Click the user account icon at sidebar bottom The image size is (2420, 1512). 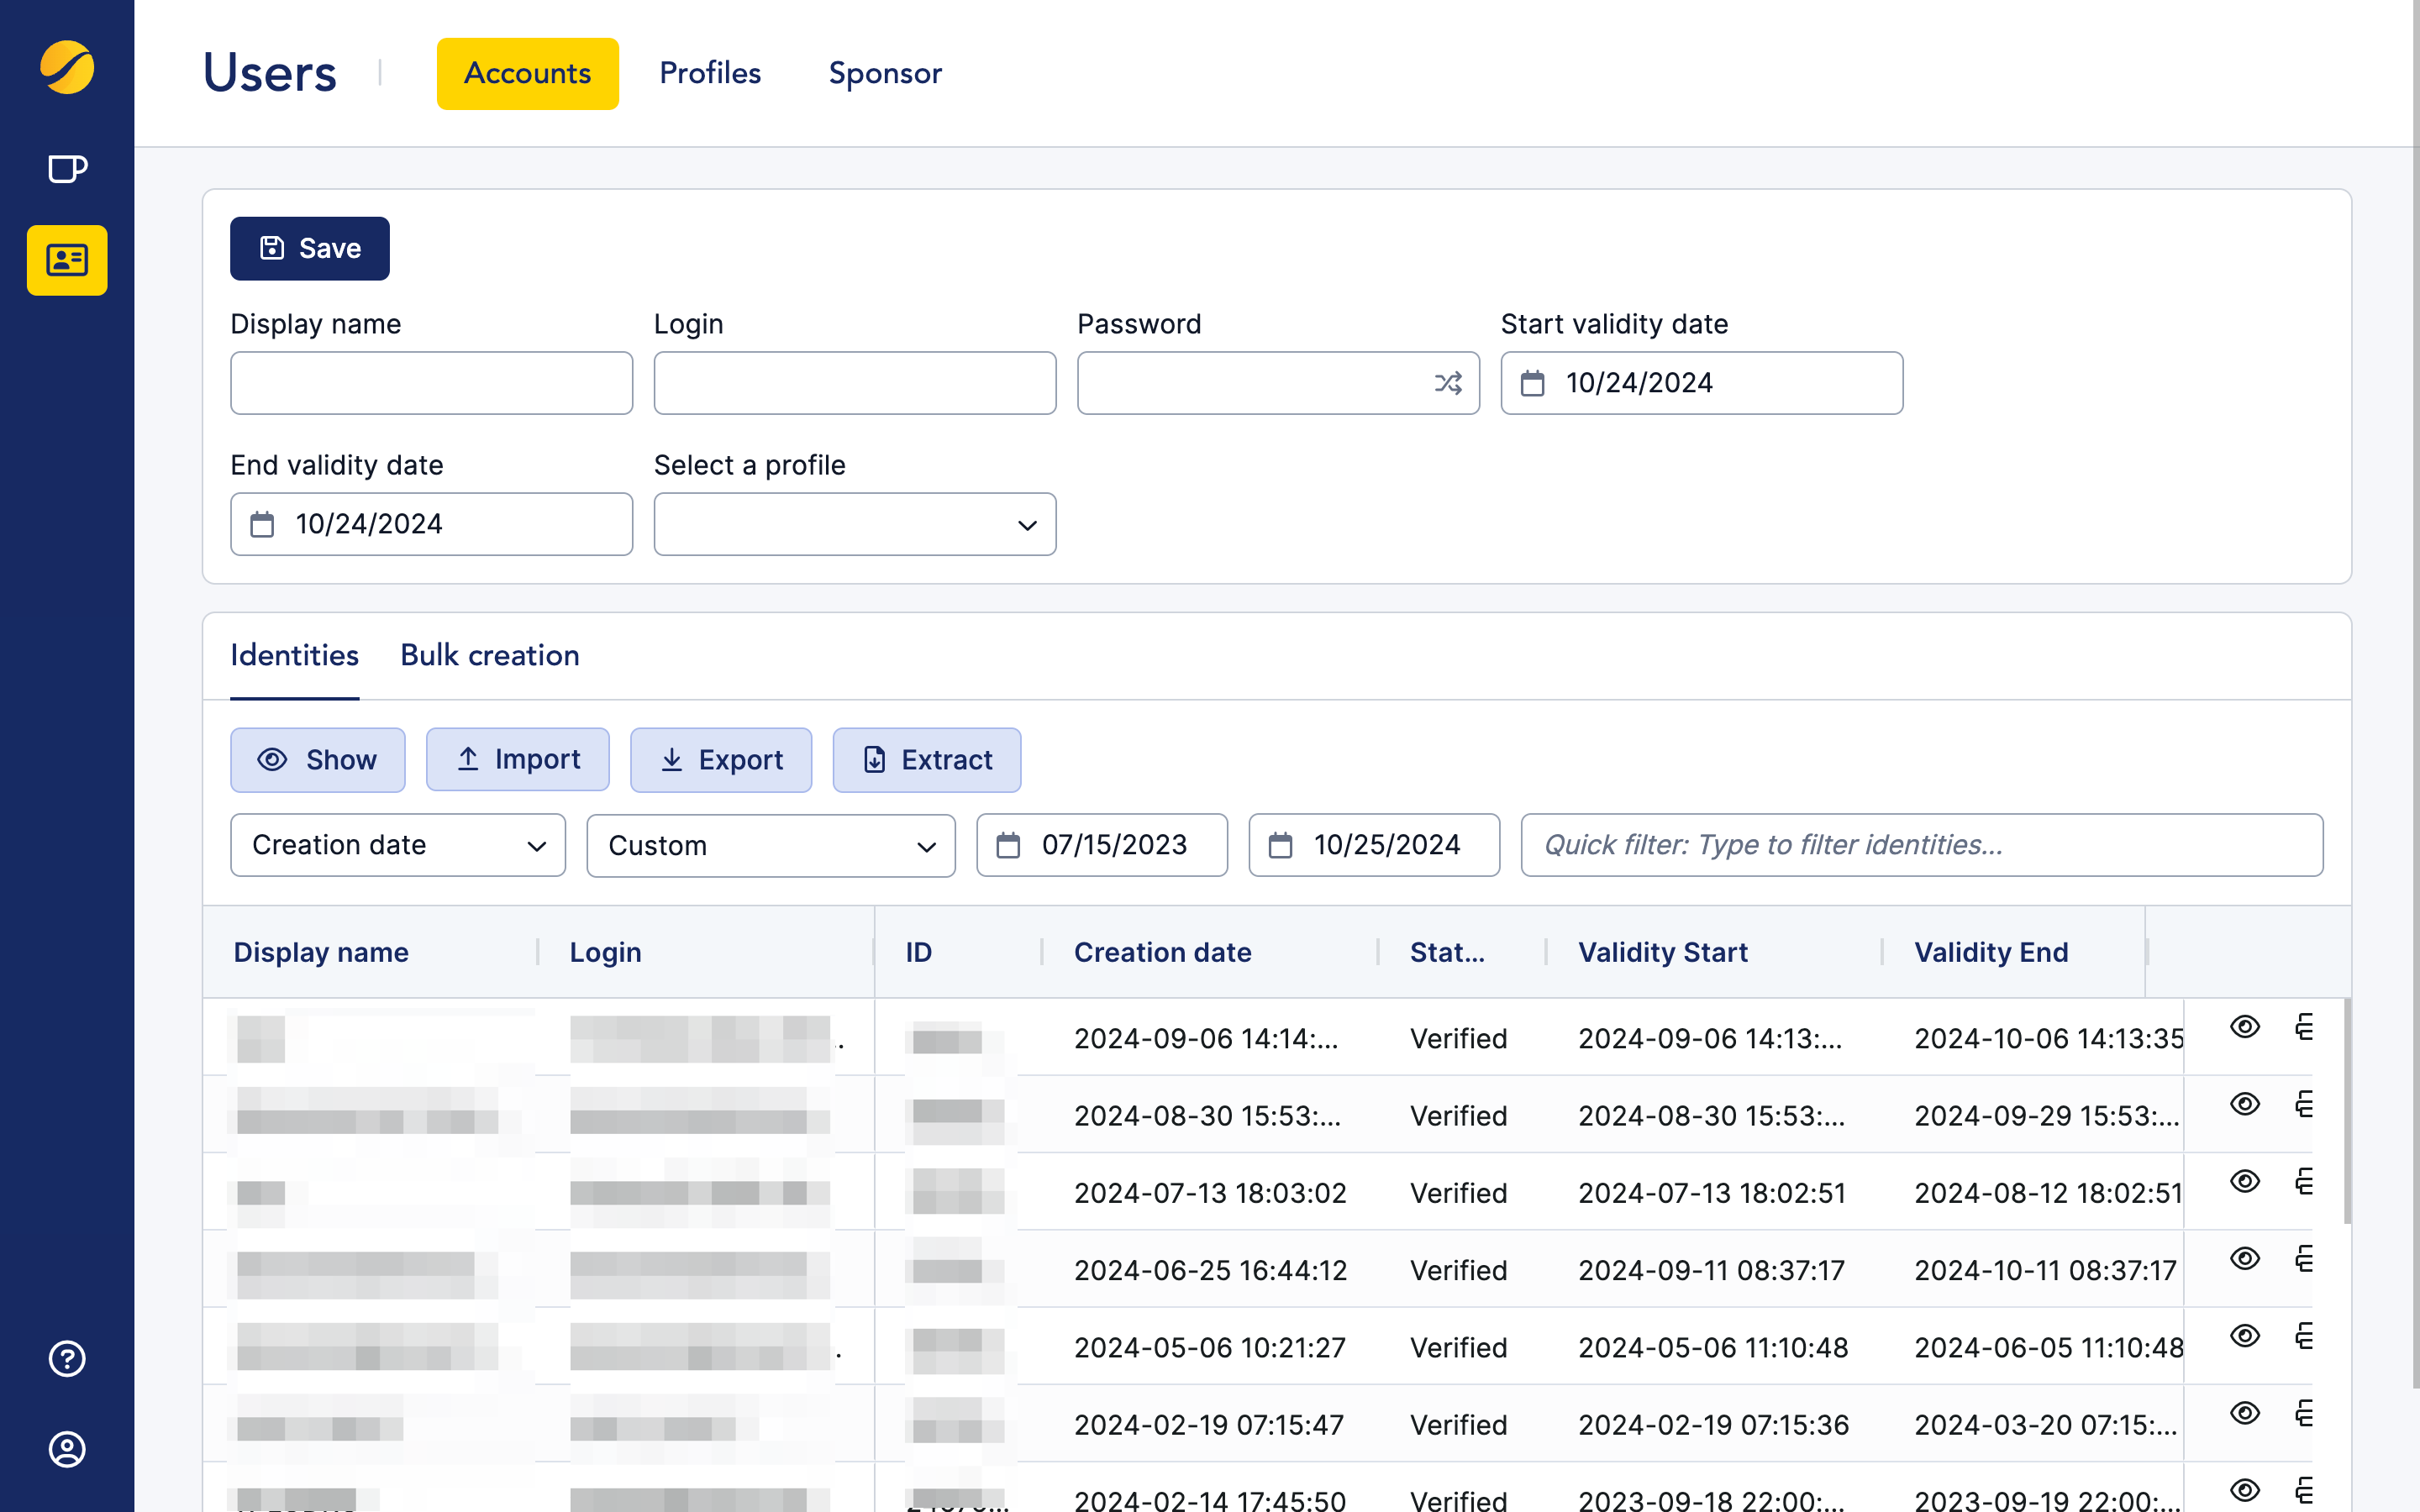pyautogui.click(x=66, y=1449)
